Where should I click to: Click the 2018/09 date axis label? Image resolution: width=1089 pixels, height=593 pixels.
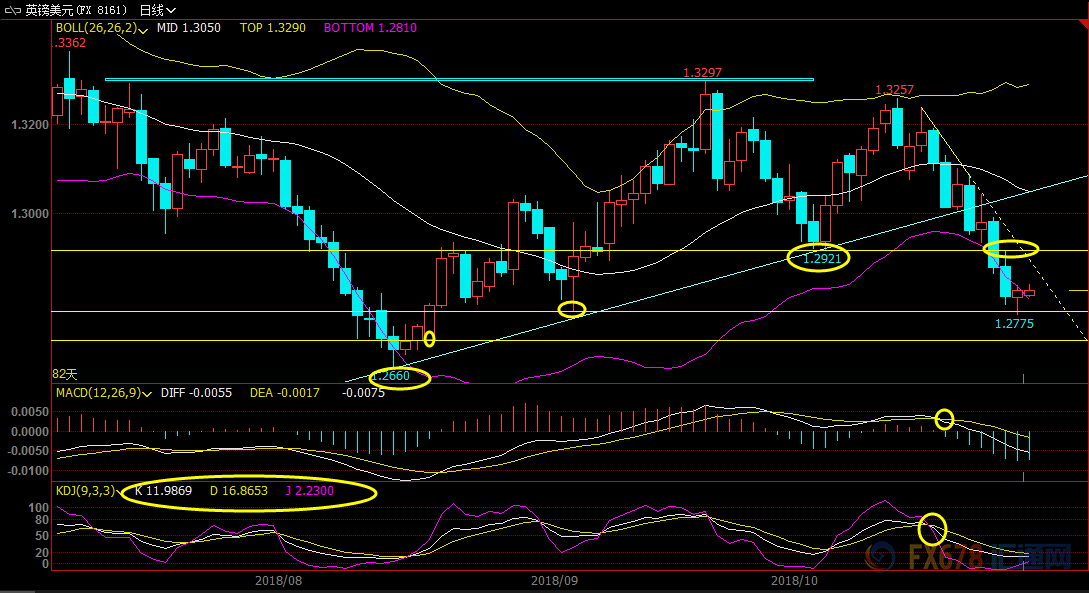(554, 581)
